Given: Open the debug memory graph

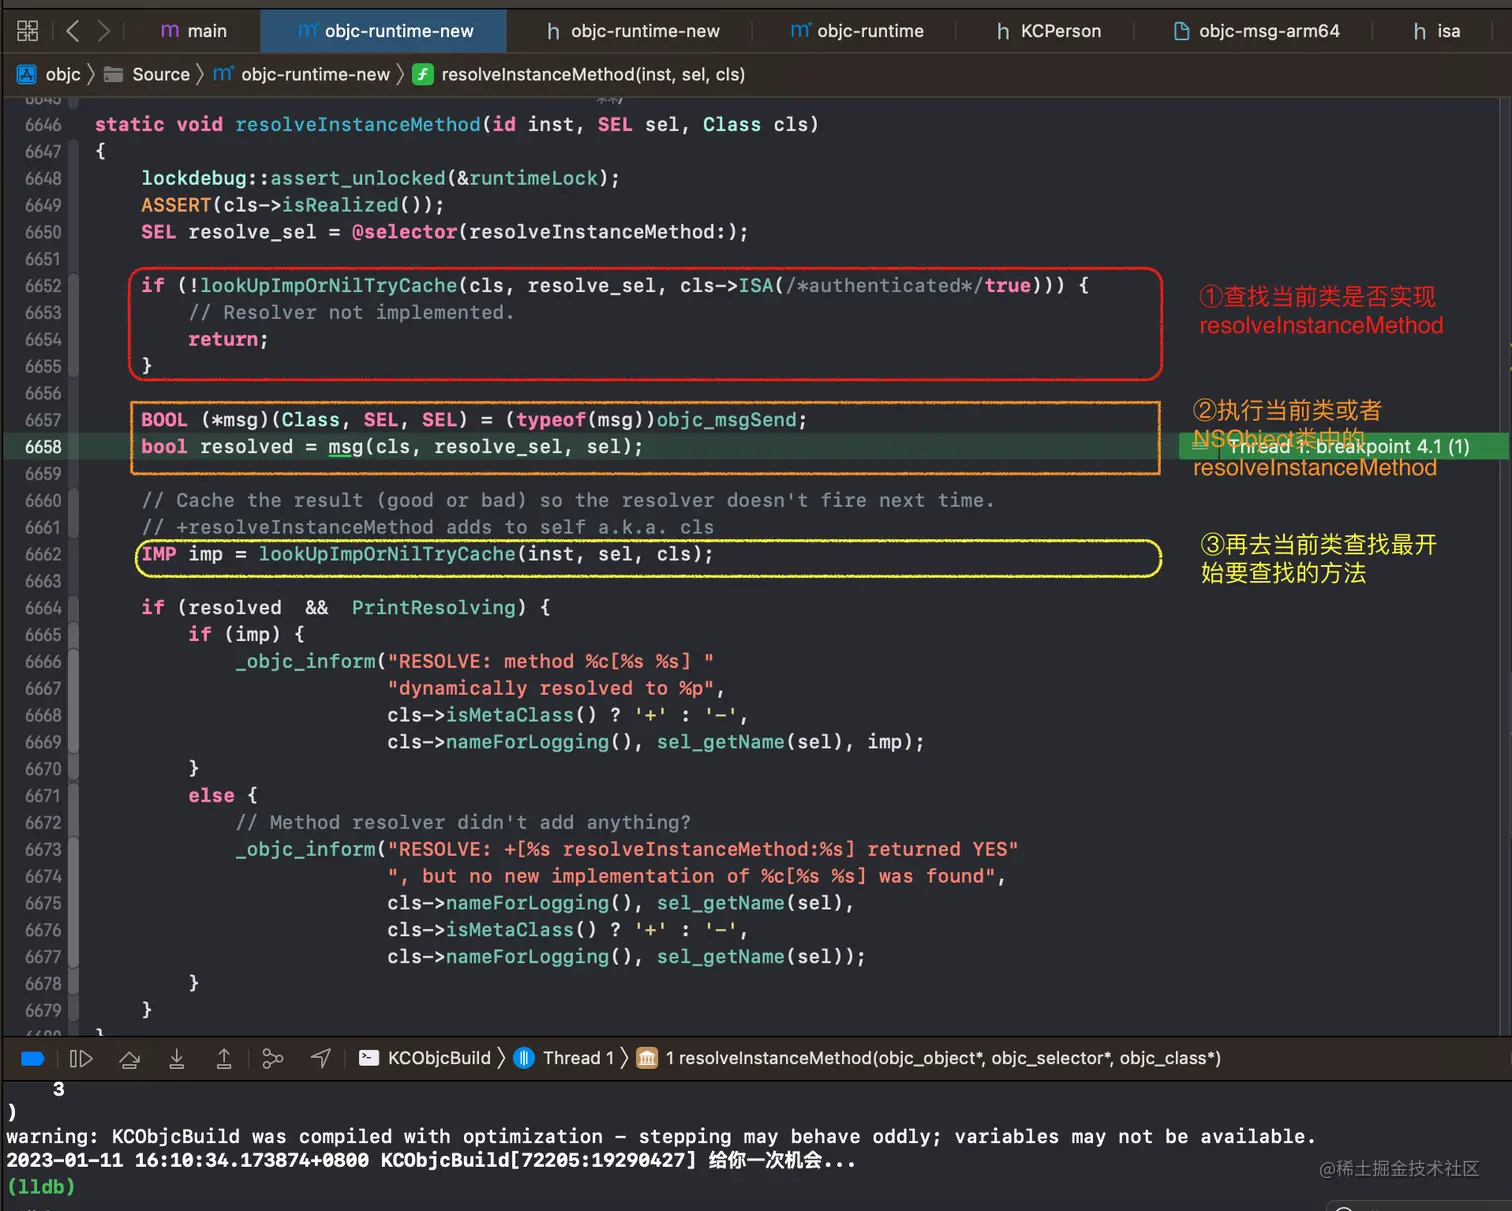Looking at the screenshot, I should point(272,1059).
